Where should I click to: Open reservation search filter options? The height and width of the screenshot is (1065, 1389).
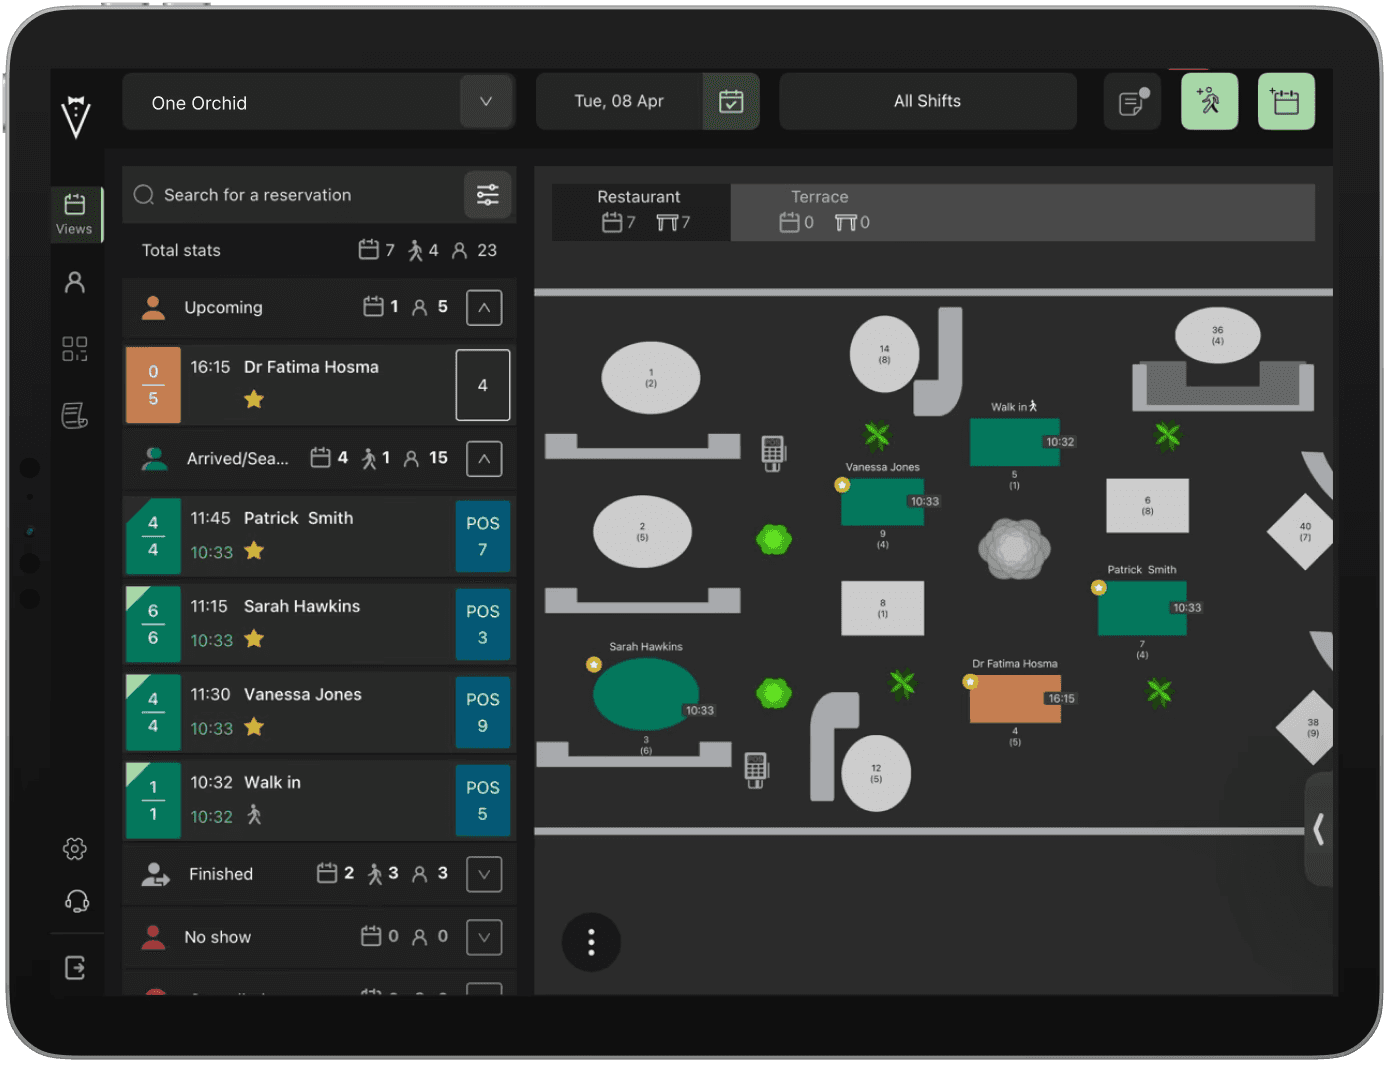(x=488, y=195)
